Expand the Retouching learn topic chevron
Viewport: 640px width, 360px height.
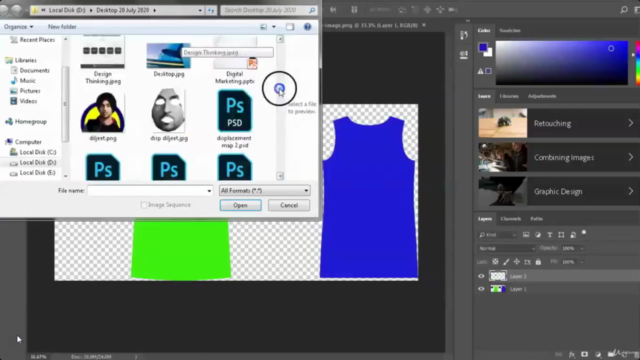631,123
